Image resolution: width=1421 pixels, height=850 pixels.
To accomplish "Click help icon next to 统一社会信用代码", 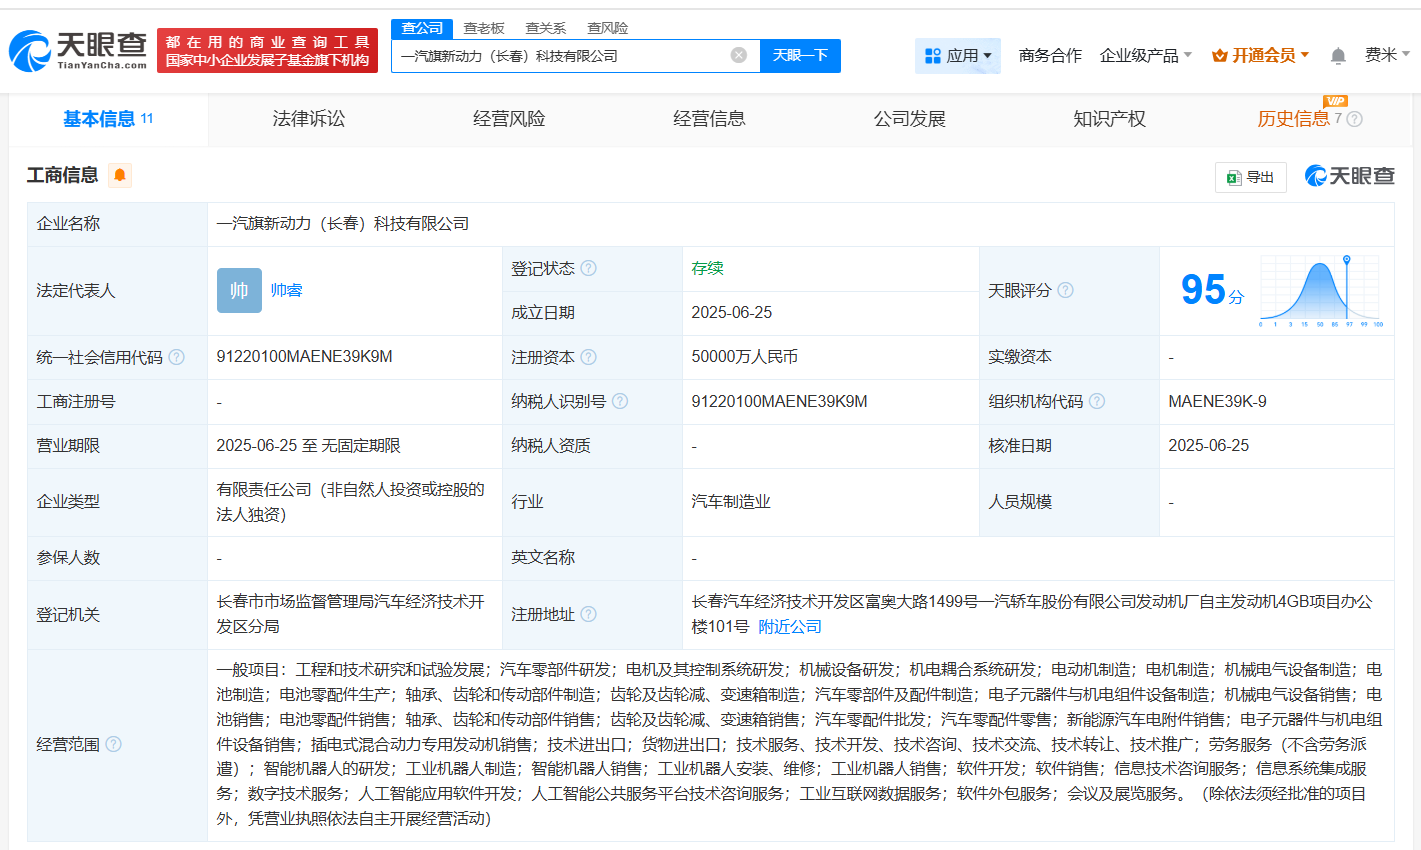I will 177,357.
